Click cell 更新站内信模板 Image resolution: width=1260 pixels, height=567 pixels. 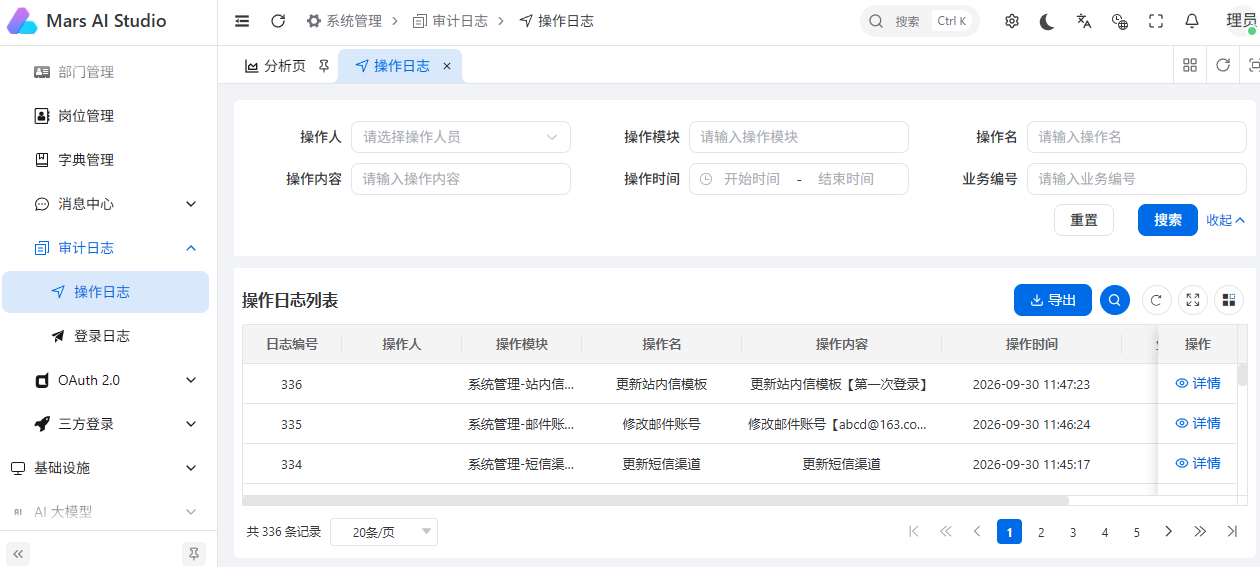click(x=661, y=384)
